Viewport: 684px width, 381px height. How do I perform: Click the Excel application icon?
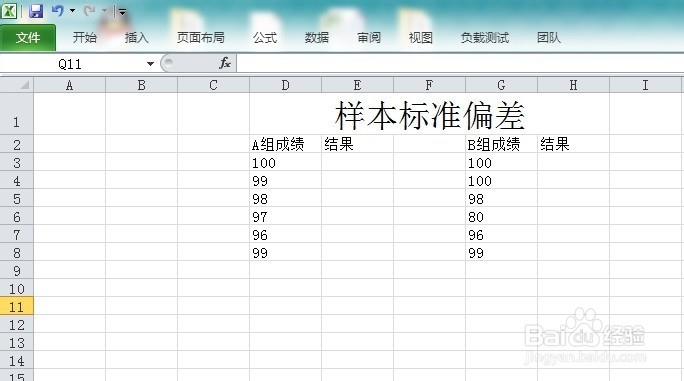pos(9,10)
